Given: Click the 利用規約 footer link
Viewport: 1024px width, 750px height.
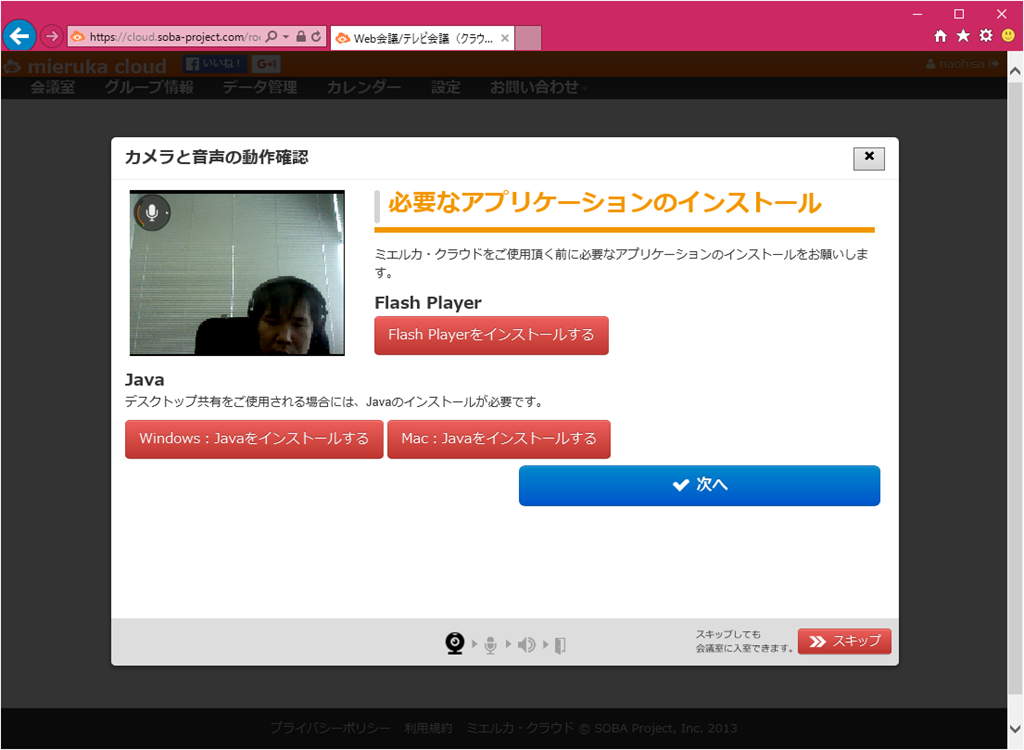Looking at the screenshot, I should (428, 728).
